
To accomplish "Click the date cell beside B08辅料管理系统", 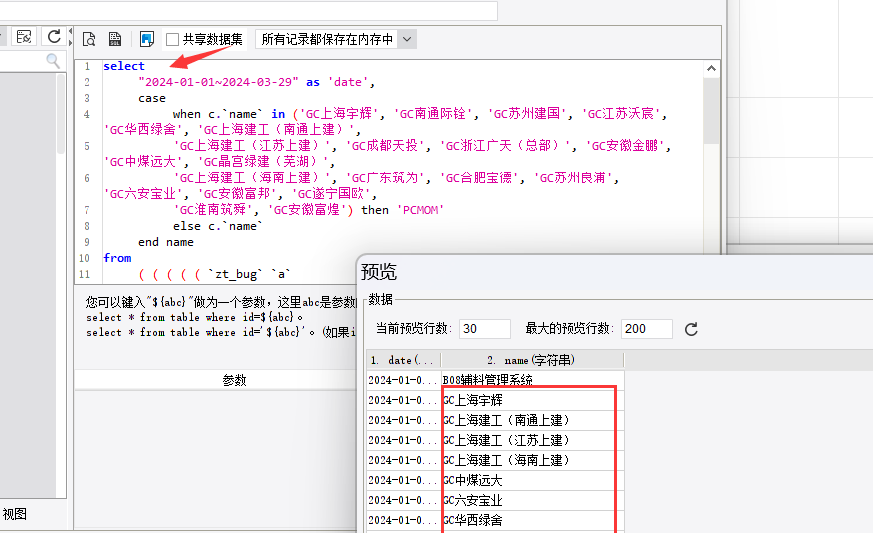I will click(404, 380).
